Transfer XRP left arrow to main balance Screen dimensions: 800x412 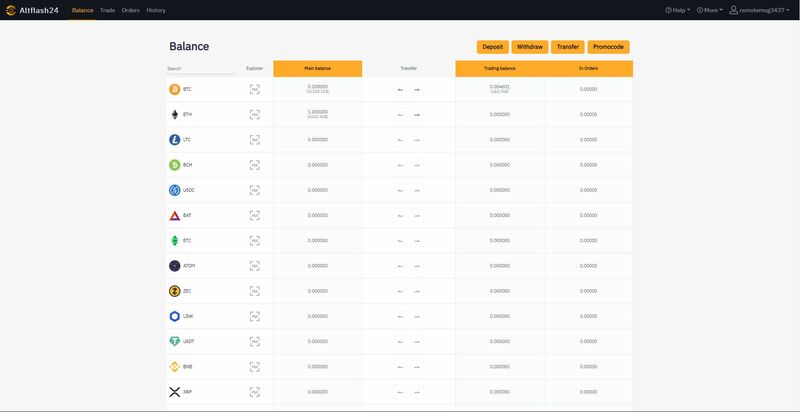click(x=400, y=392)
